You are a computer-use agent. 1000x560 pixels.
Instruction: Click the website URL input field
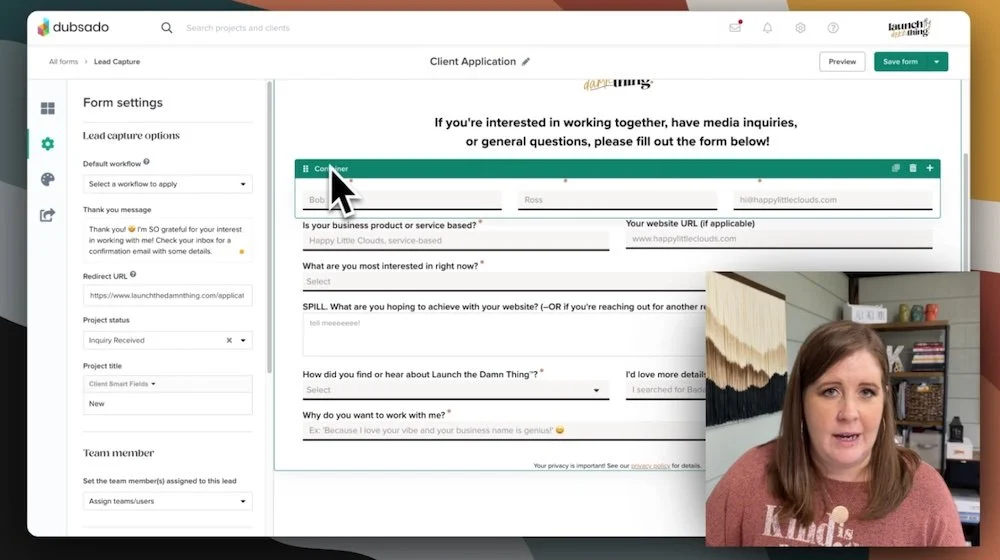[x=779, y=239]
